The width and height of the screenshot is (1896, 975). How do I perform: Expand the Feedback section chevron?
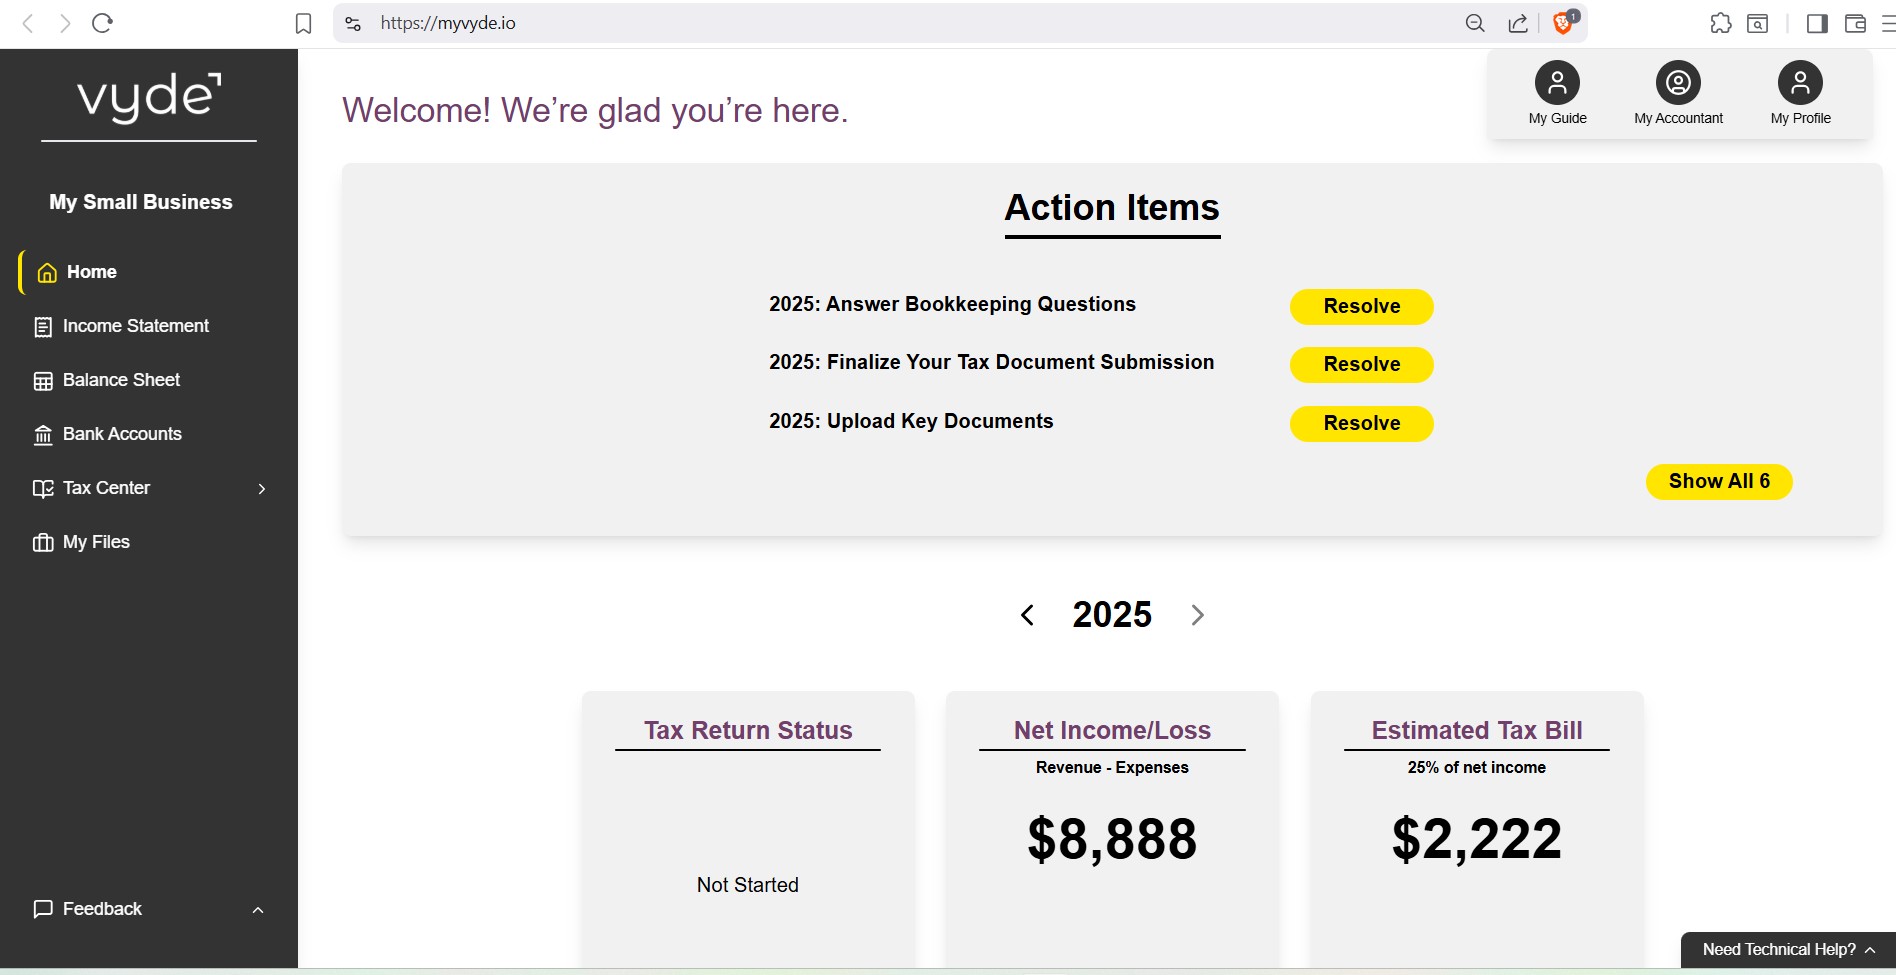(258, 910)
